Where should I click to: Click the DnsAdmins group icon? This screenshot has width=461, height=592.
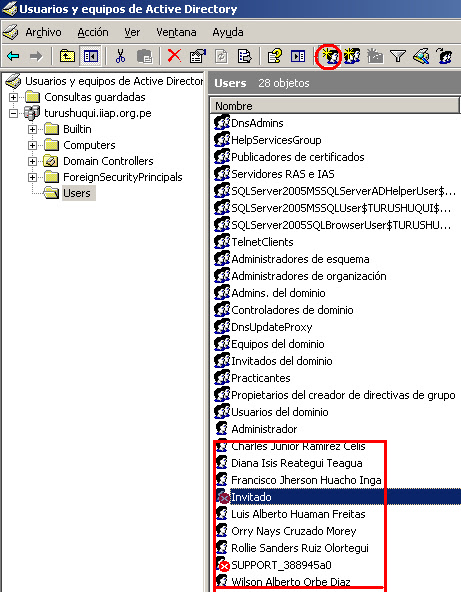[222, 123]
